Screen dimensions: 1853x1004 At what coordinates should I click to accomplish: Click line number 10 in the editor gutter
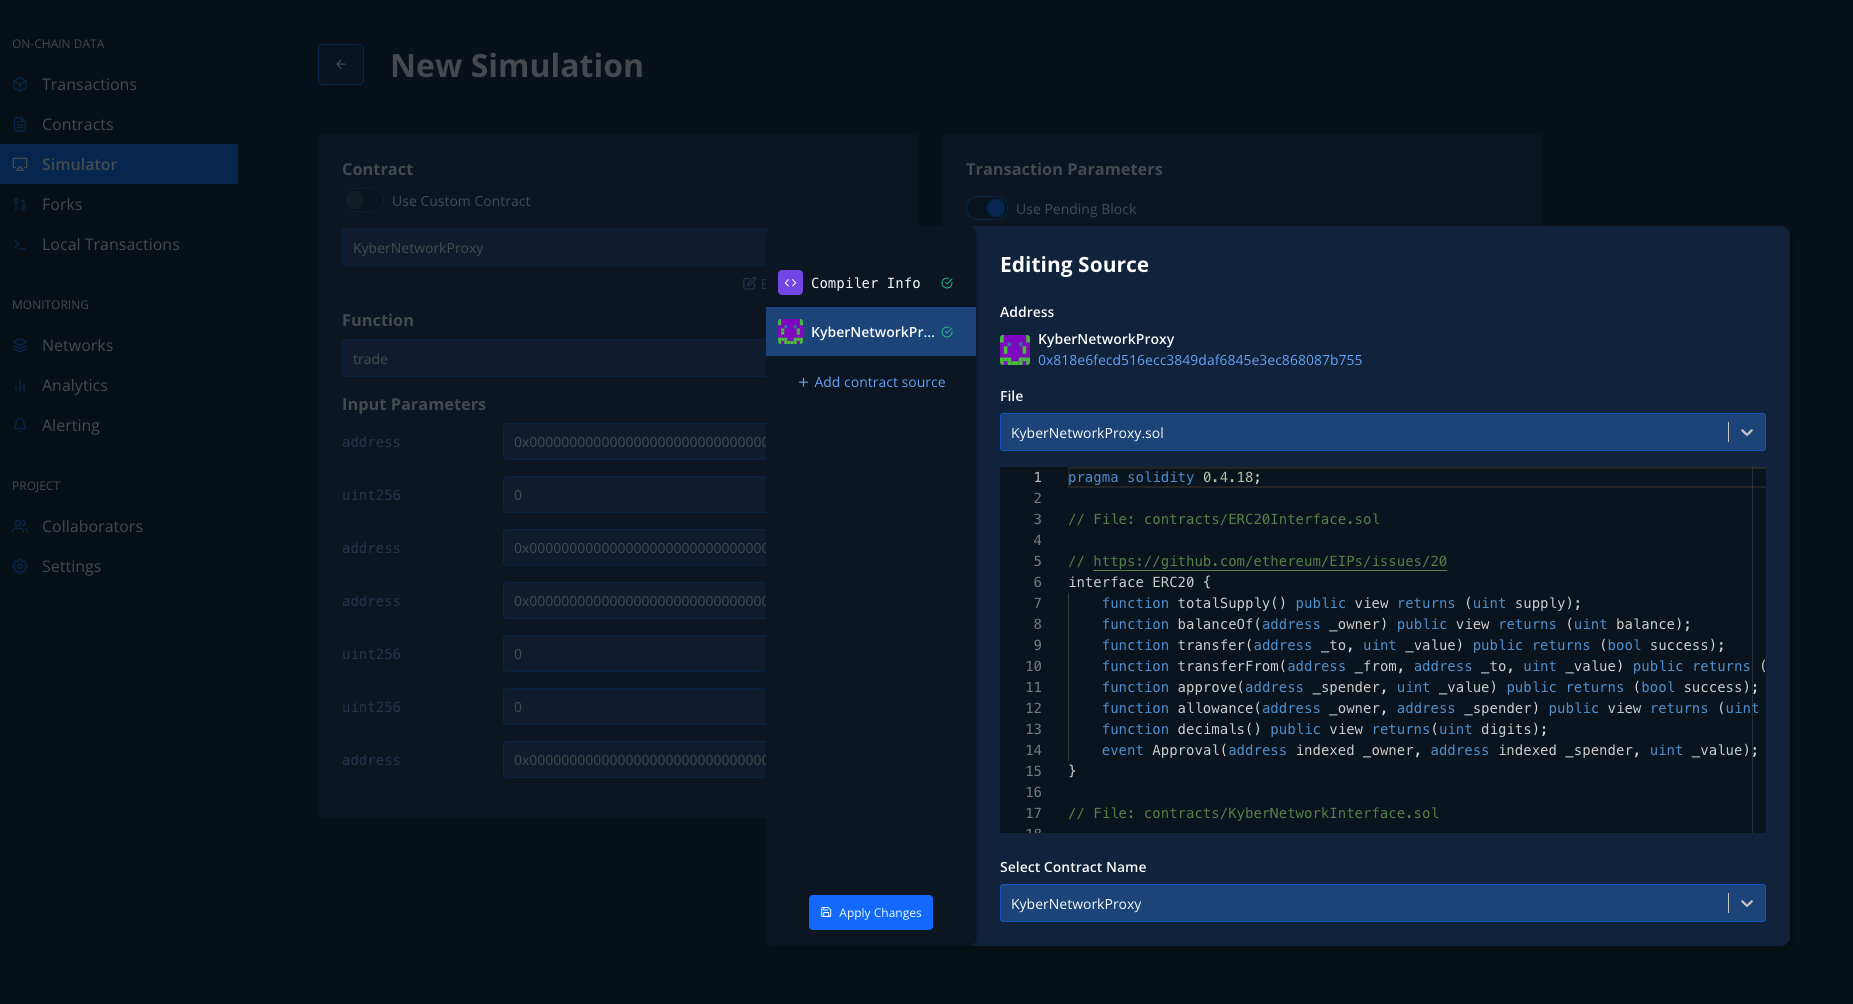(x=1033, y=666)
